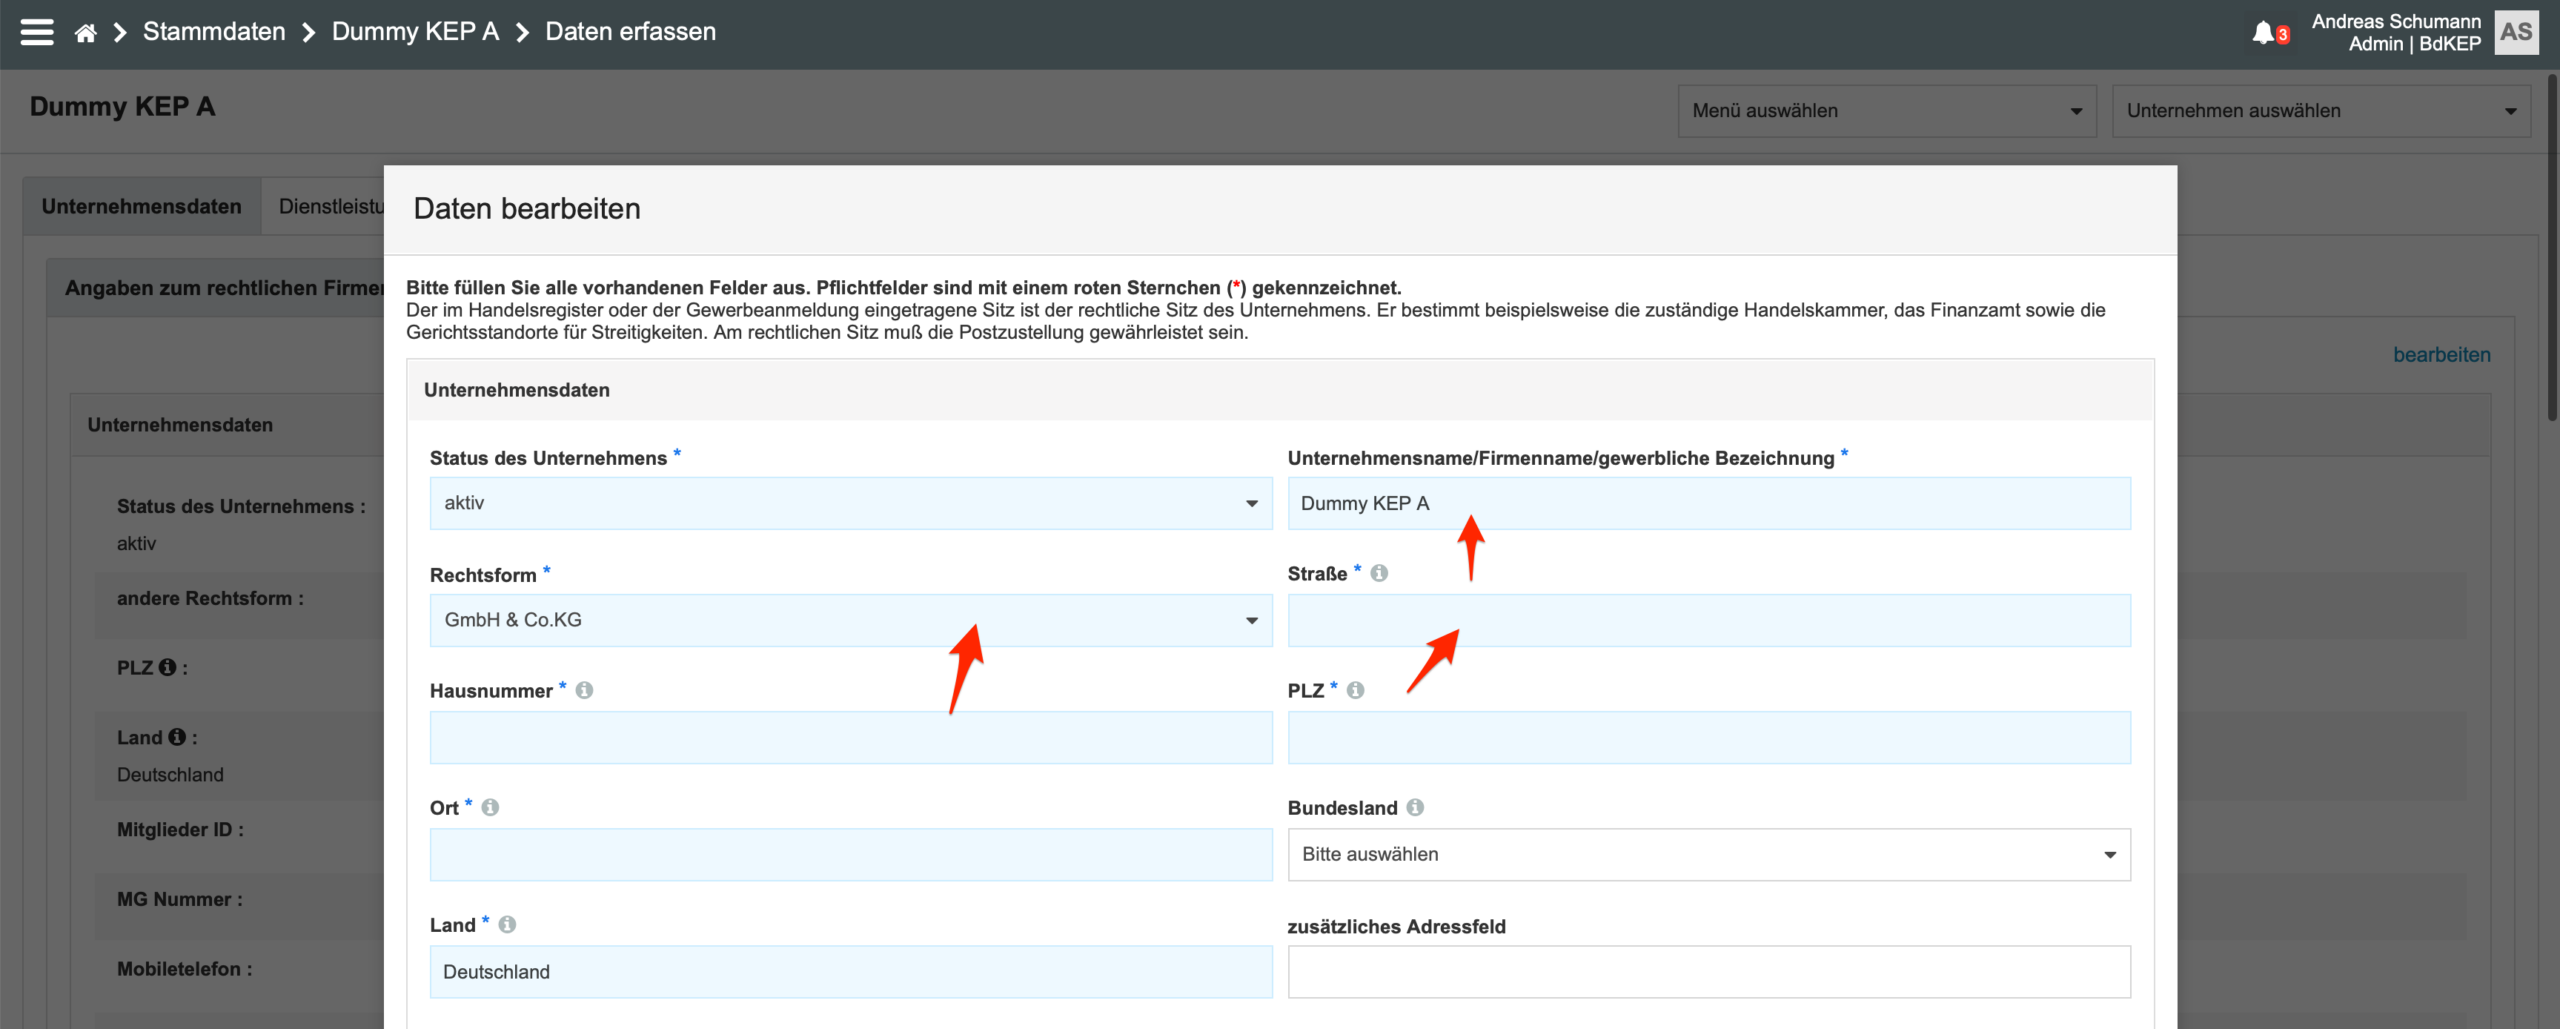Show info icon beside PLZ in dialog
This screenshot has height=1029, width=2560.
1355,690
